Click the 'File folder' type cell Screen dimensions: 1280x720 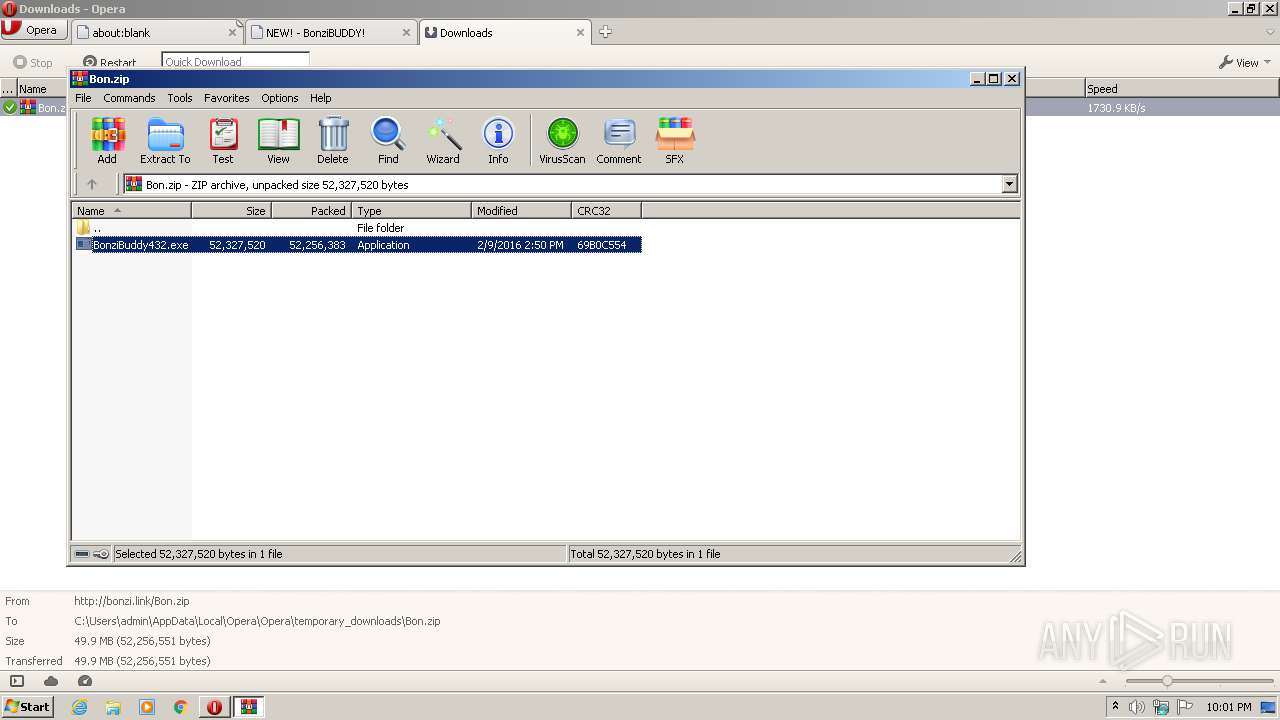pyautogui.click(x=381, y=228)
